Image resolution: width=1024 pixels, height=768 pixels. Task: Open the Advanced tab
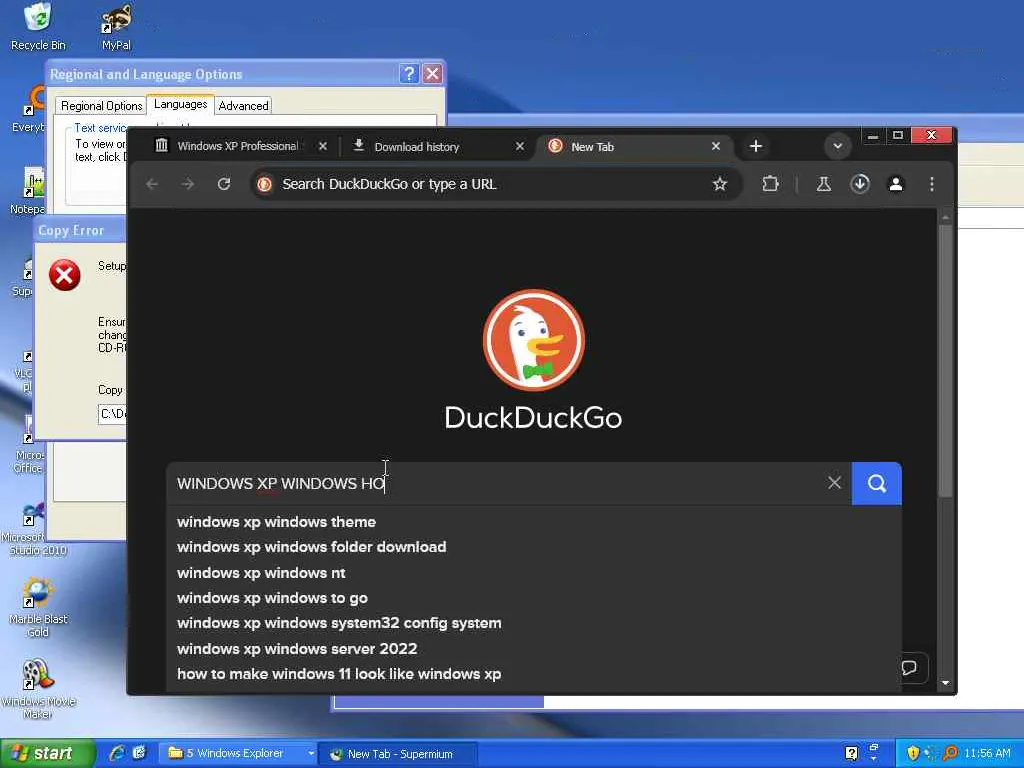pyautogui.click(x=243, y=106)
